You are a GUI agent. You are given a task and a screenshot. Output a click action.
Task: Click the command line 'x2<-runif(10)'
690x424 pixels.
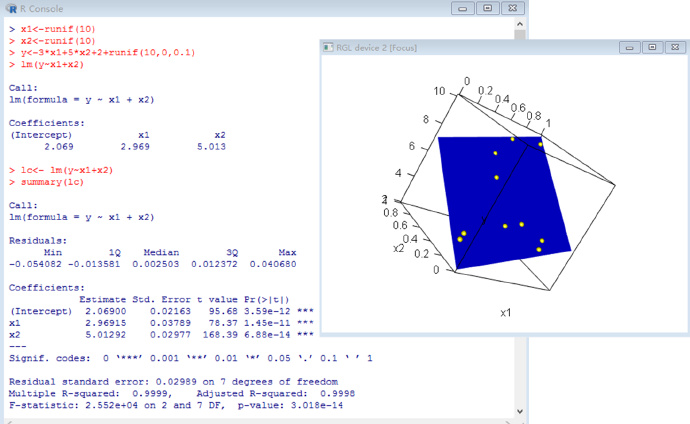[58, 41]
